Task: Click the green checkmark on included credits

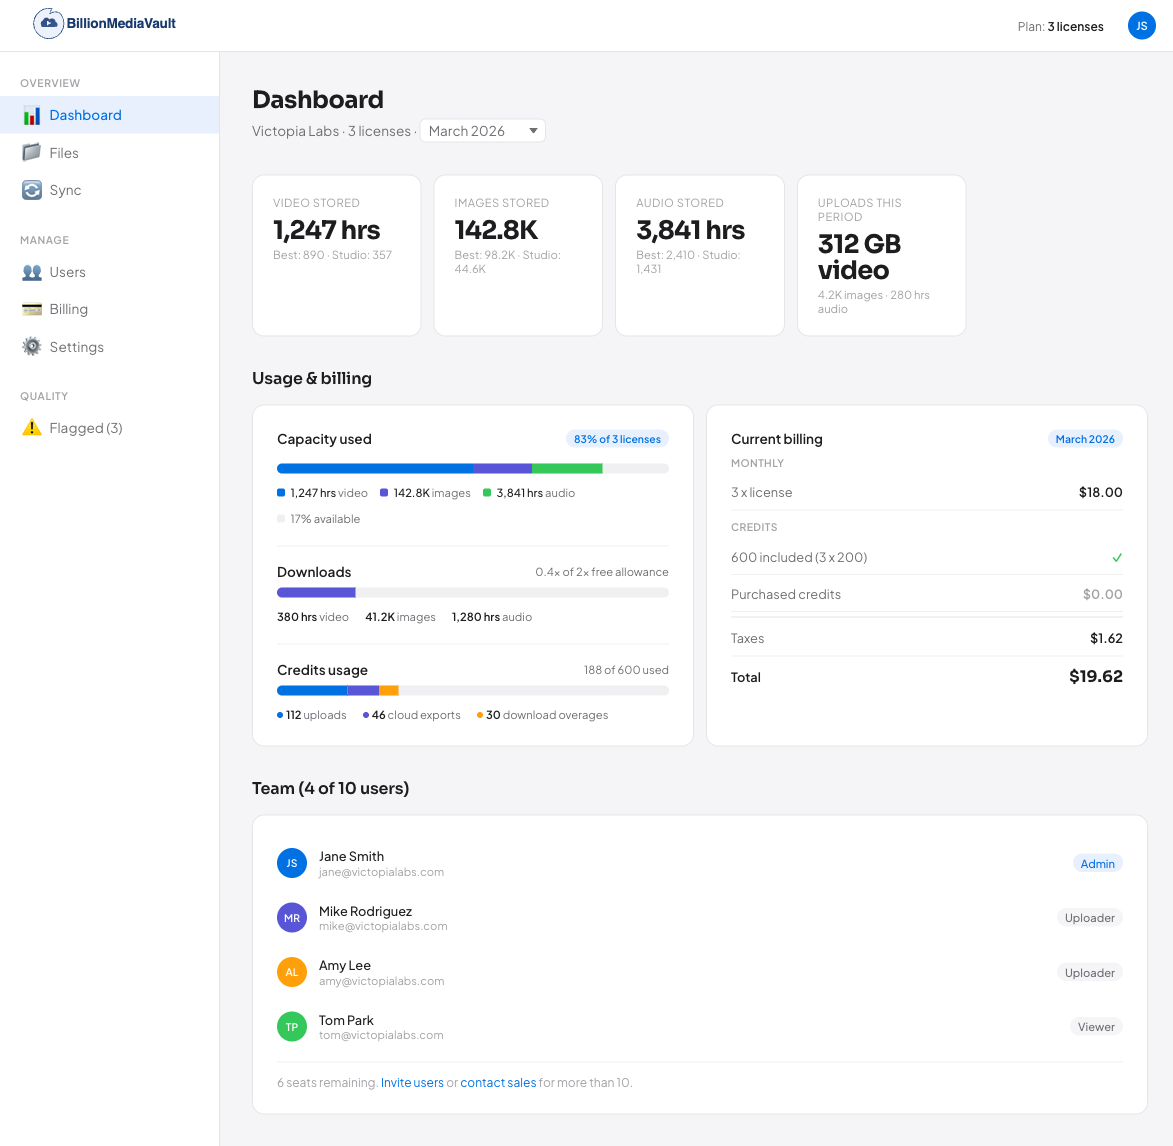Action: [x=1118, y=557]
